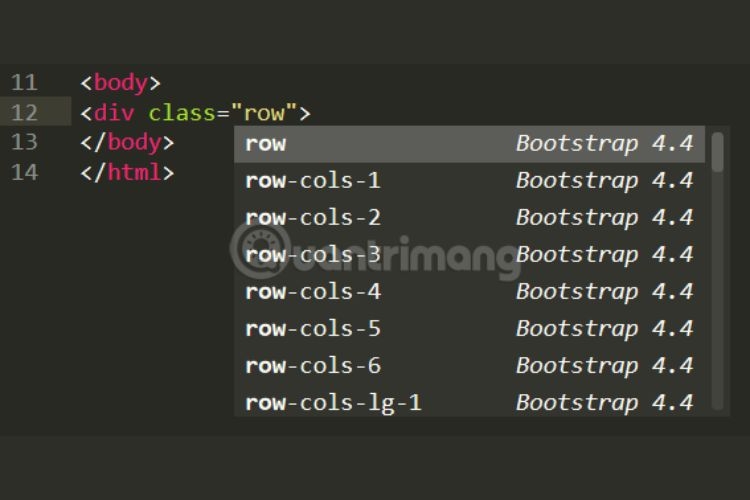This screenshot has height=500, width=750.
Task: Choose row-cols-4 from completions
Action: click(469, 292)
